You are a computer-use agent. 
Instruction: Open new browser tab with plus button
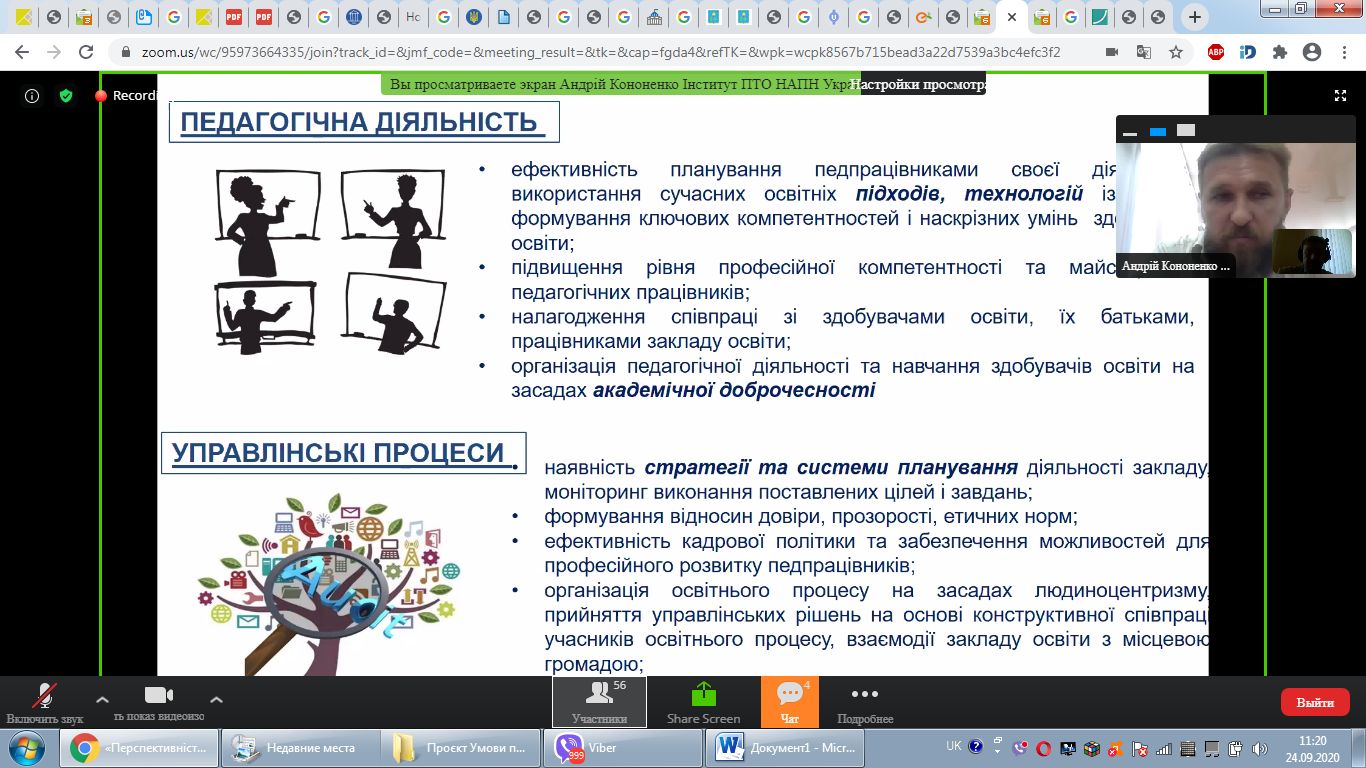(1194, 17)
